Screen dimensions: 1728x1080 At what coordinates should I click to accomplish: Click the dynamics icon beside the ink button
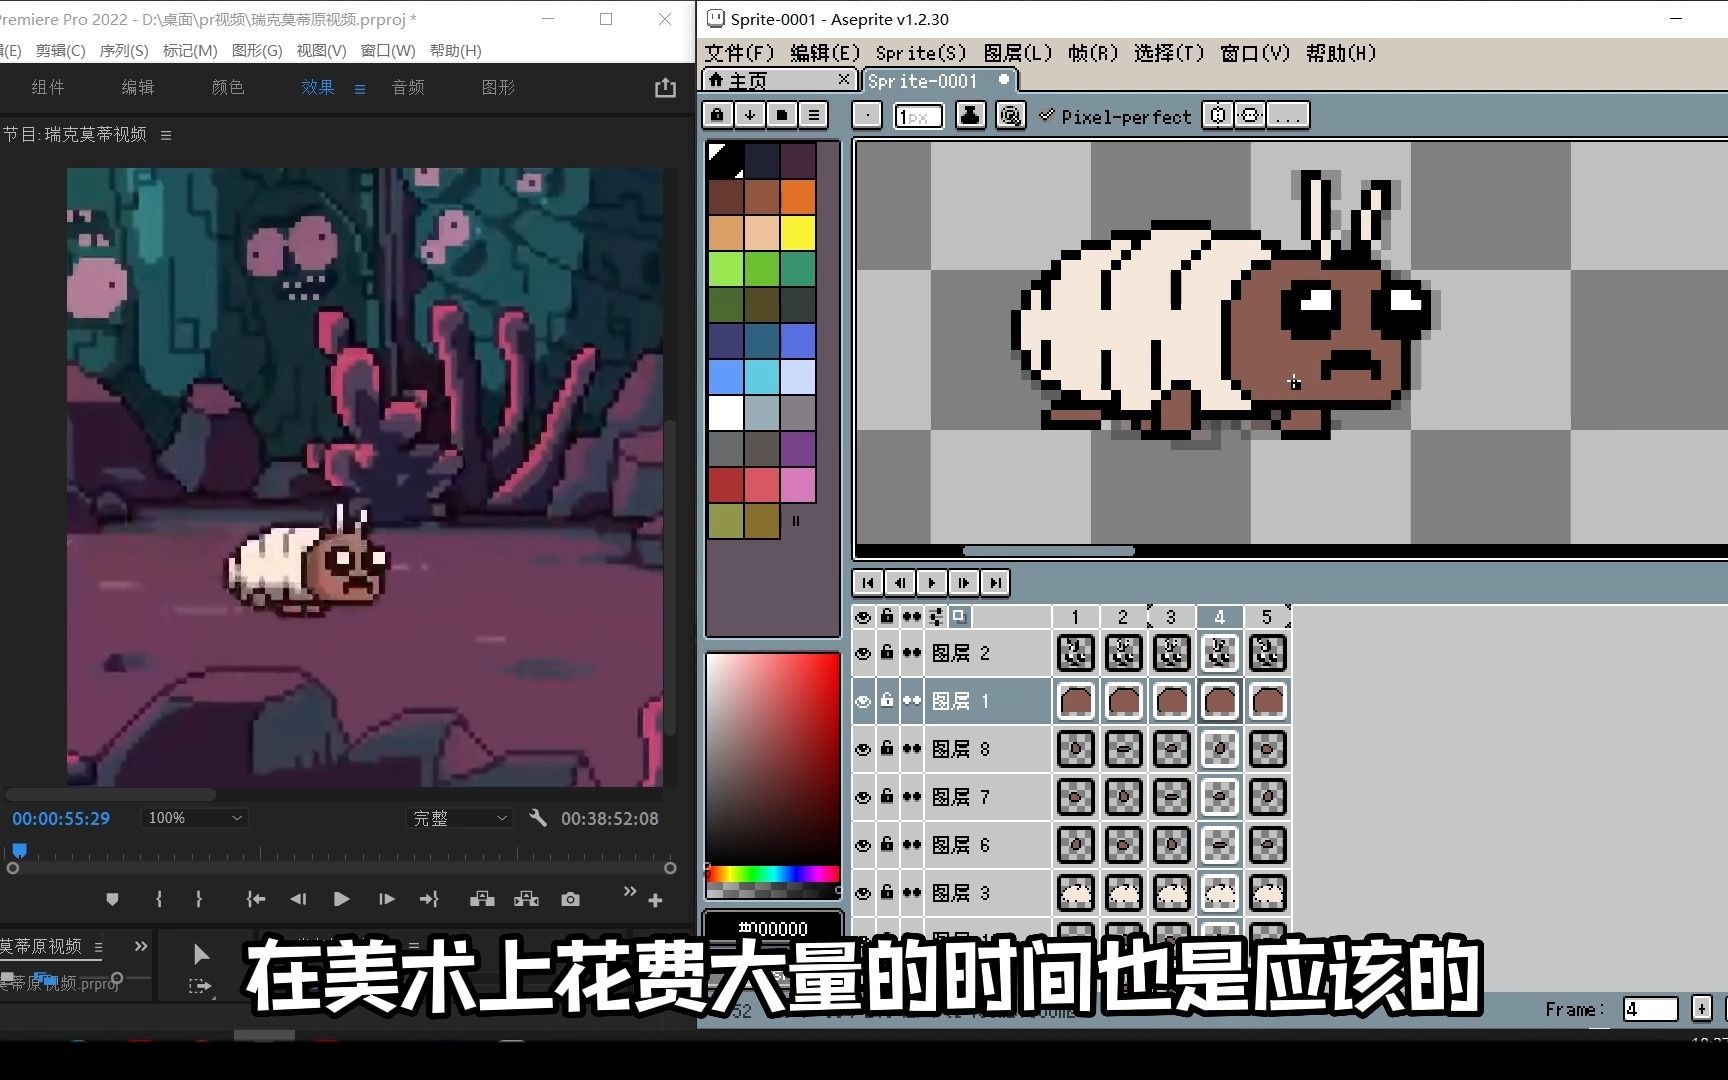(1011, 116)
